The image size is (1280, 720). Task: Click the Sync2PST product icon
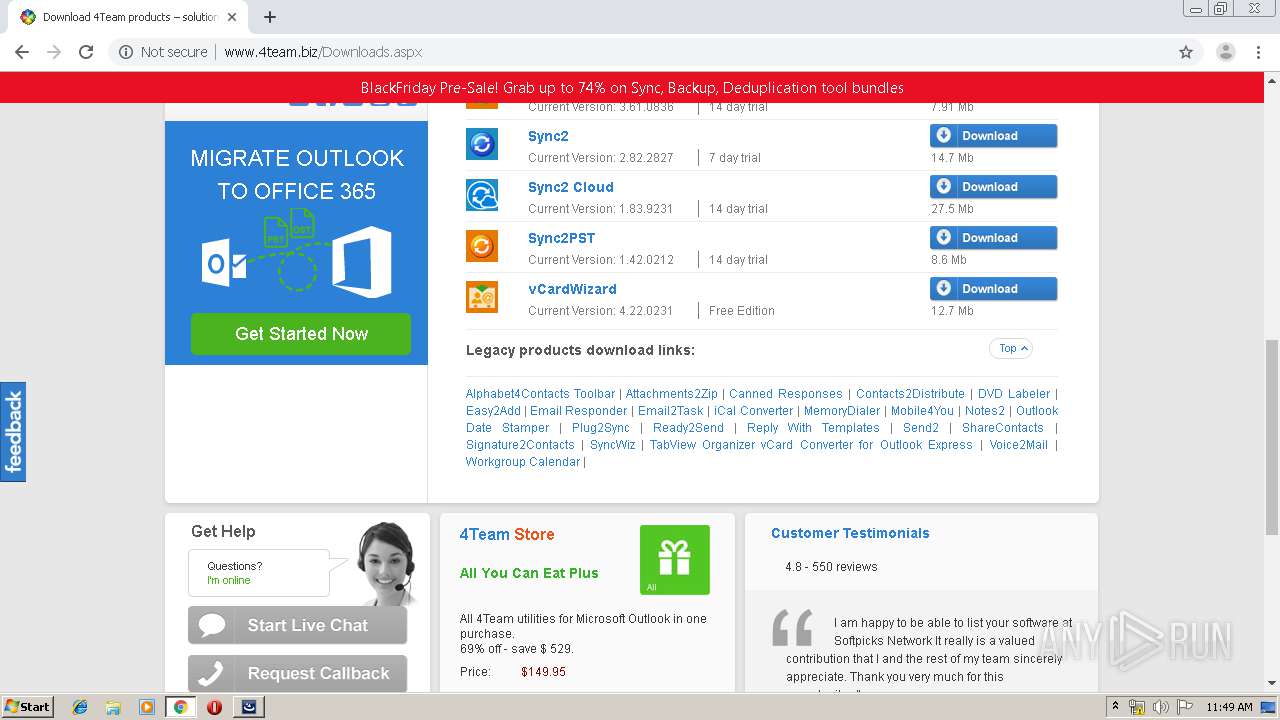(482, 246)
